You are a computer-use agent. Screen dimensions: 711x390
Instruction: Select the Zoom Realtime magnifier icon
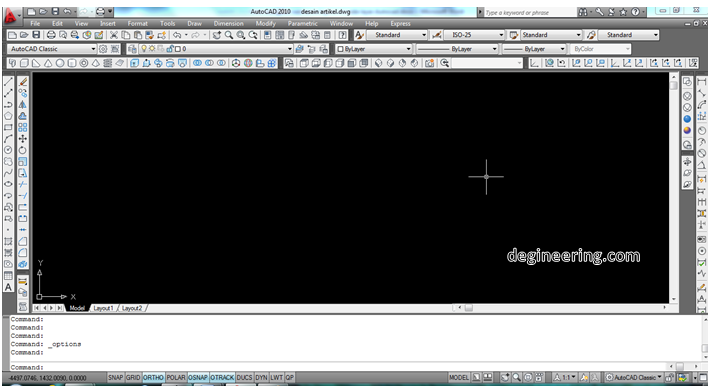[229, 35]
